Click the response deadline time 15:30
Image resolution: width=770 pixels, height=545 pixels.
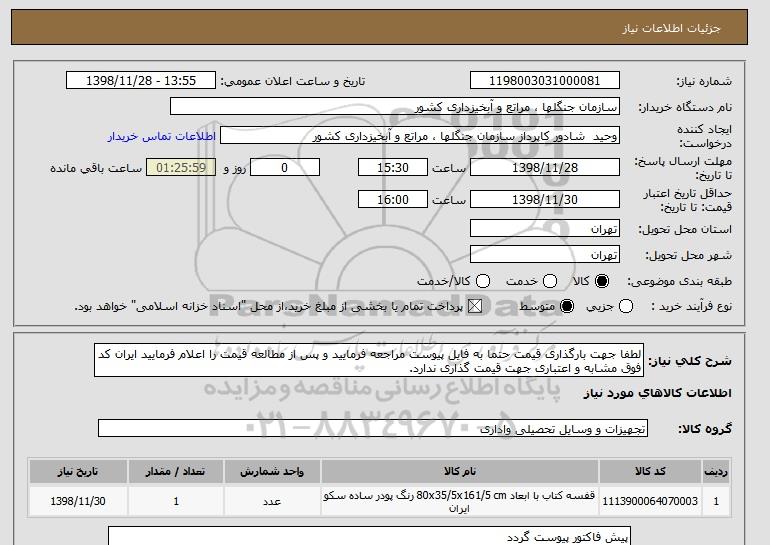(x=393, y=167)
